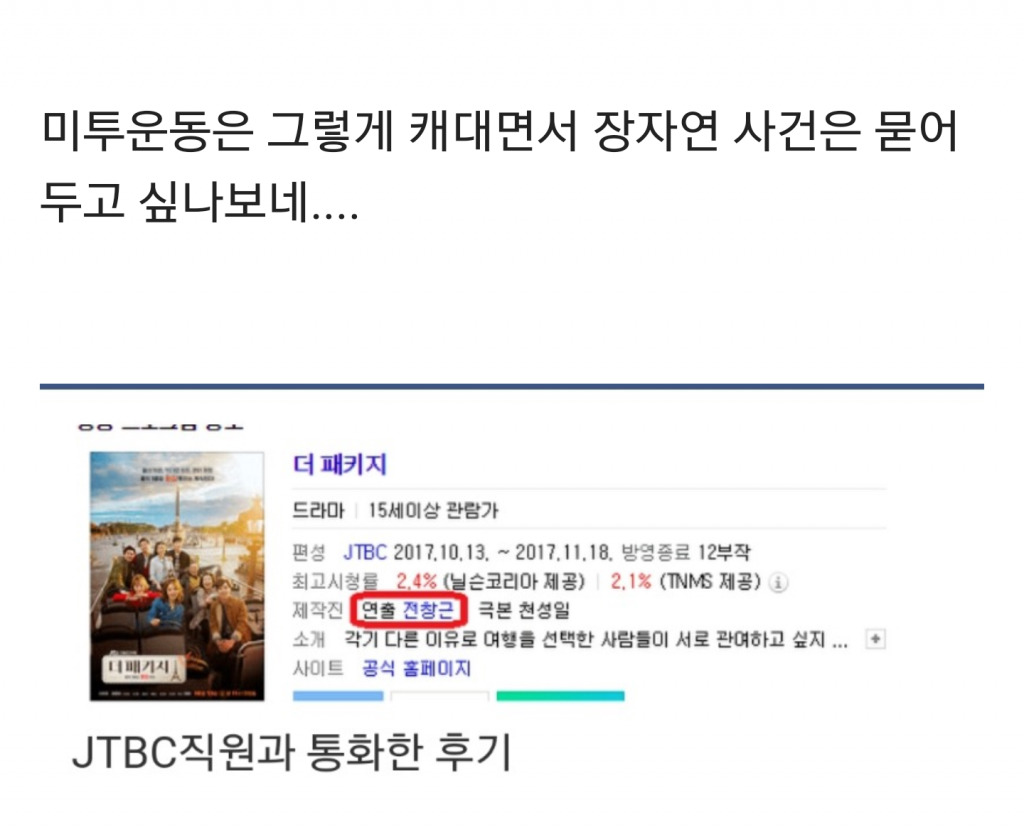Open the 더 패키지 drama poster thumbnail
Viewport: 1024px width, 832px height.
(177, 576)
